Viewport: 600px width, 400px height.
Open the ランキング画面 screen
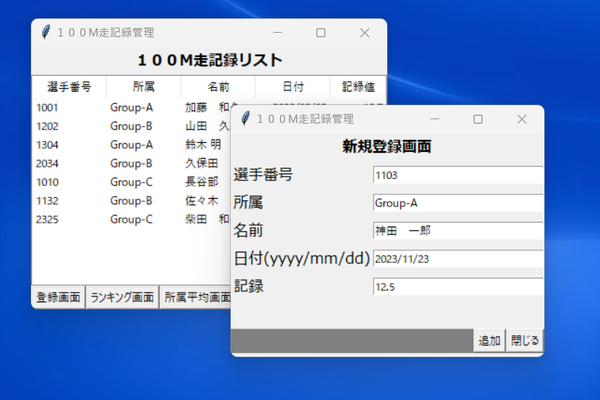[122, 297]
